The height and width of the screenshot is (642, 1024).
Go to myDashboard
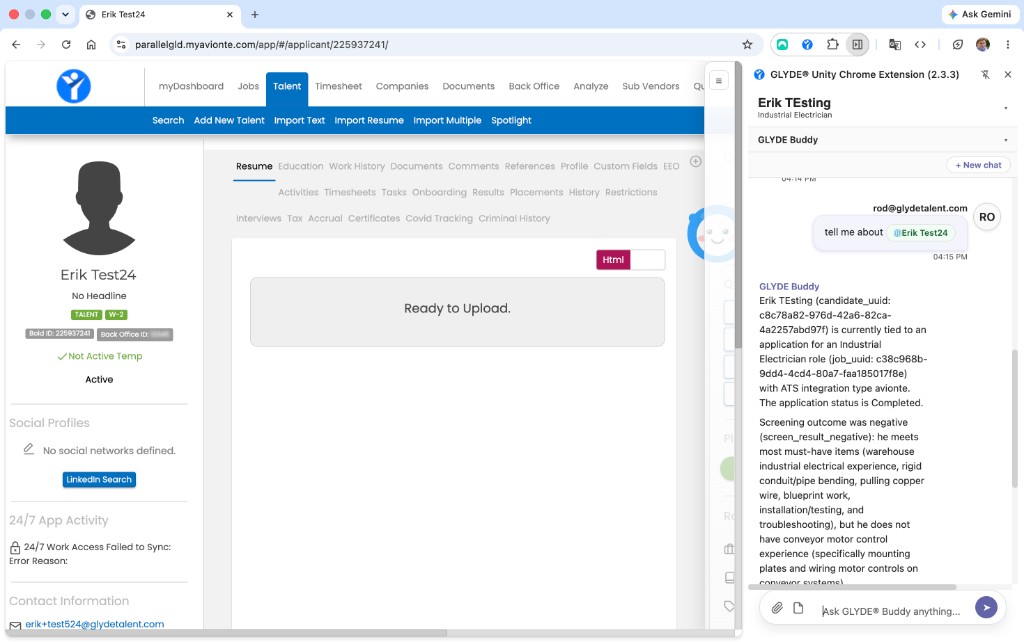191,86
